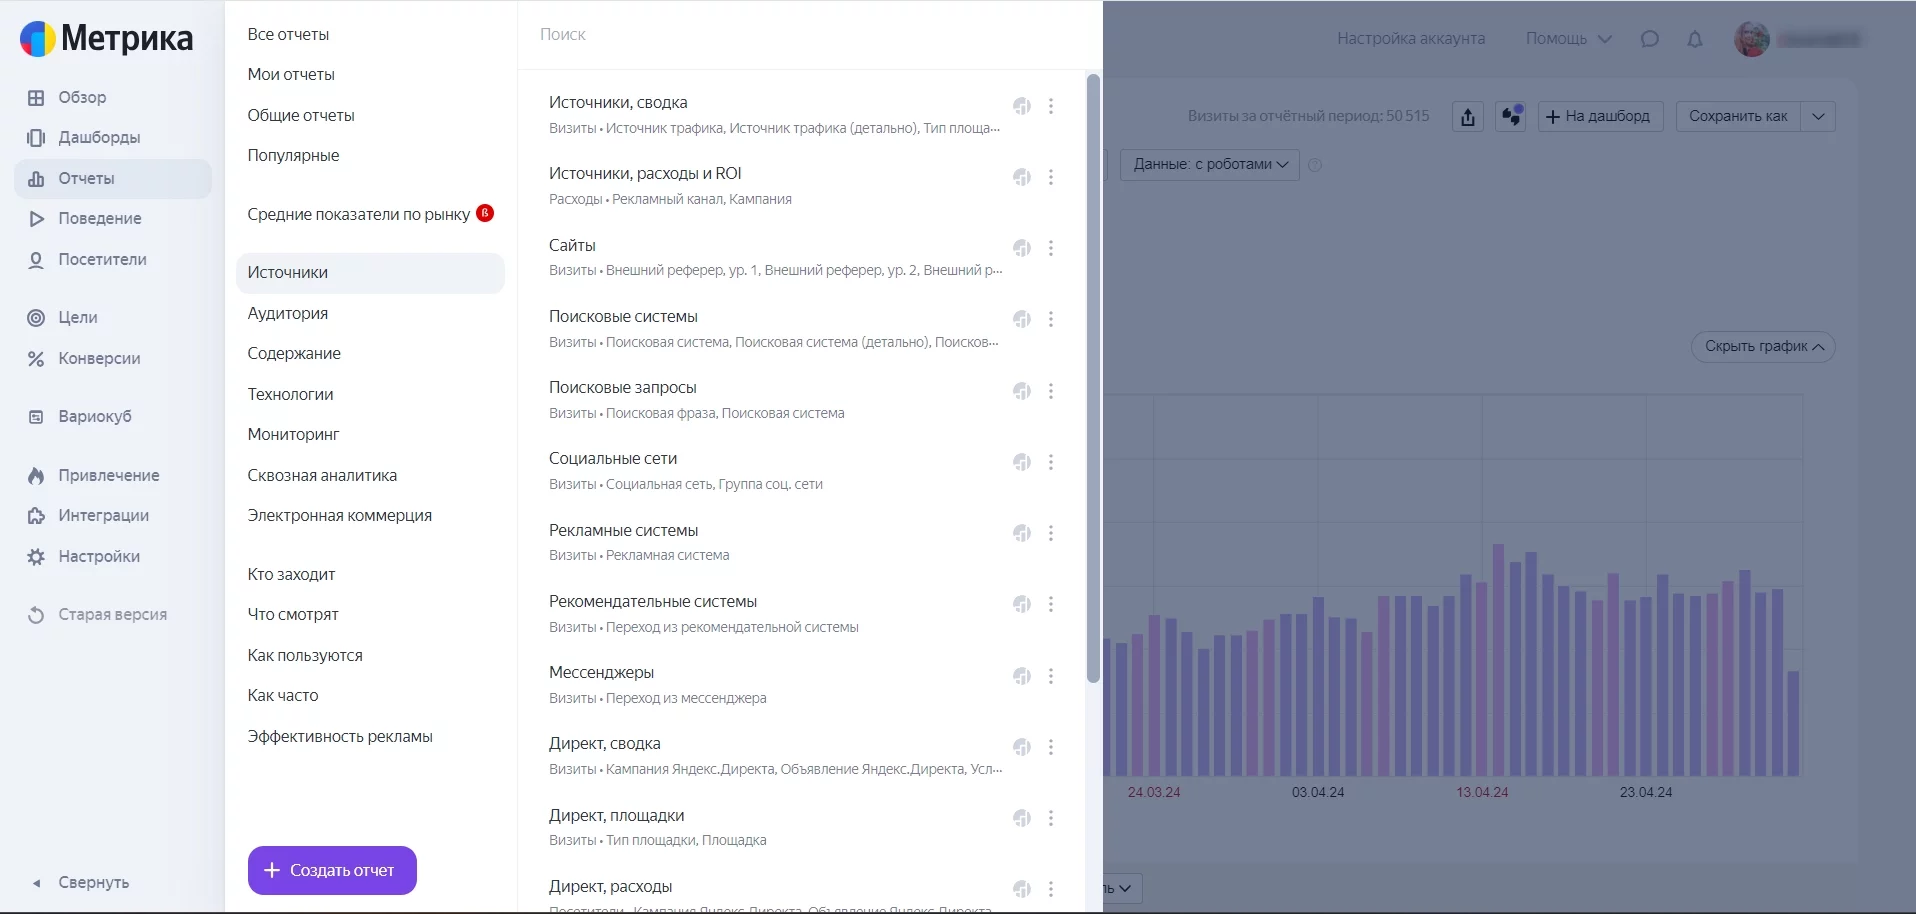1916x914 pixels.
Task: Select the Аудитория report category
Action: point(288,313)
